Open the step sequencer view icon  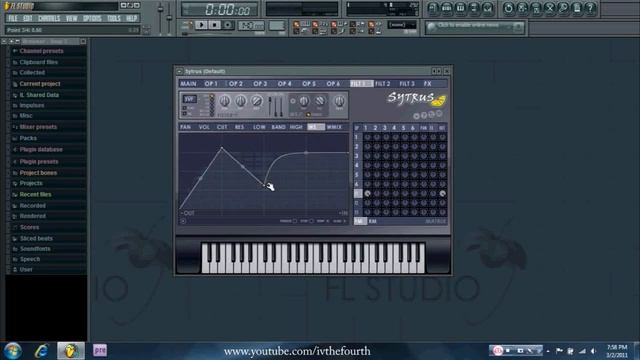447,8
